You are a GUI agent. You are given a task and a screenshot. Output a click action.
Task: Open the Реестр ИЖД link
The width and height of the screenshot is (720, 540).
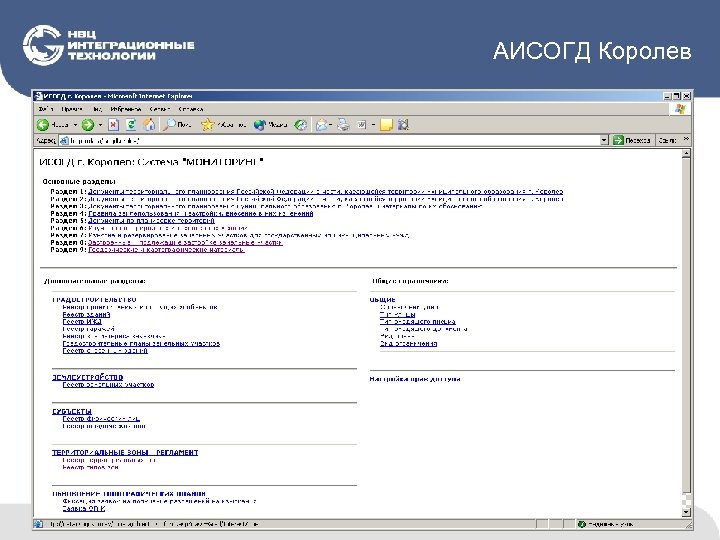(x=82, y=322)
